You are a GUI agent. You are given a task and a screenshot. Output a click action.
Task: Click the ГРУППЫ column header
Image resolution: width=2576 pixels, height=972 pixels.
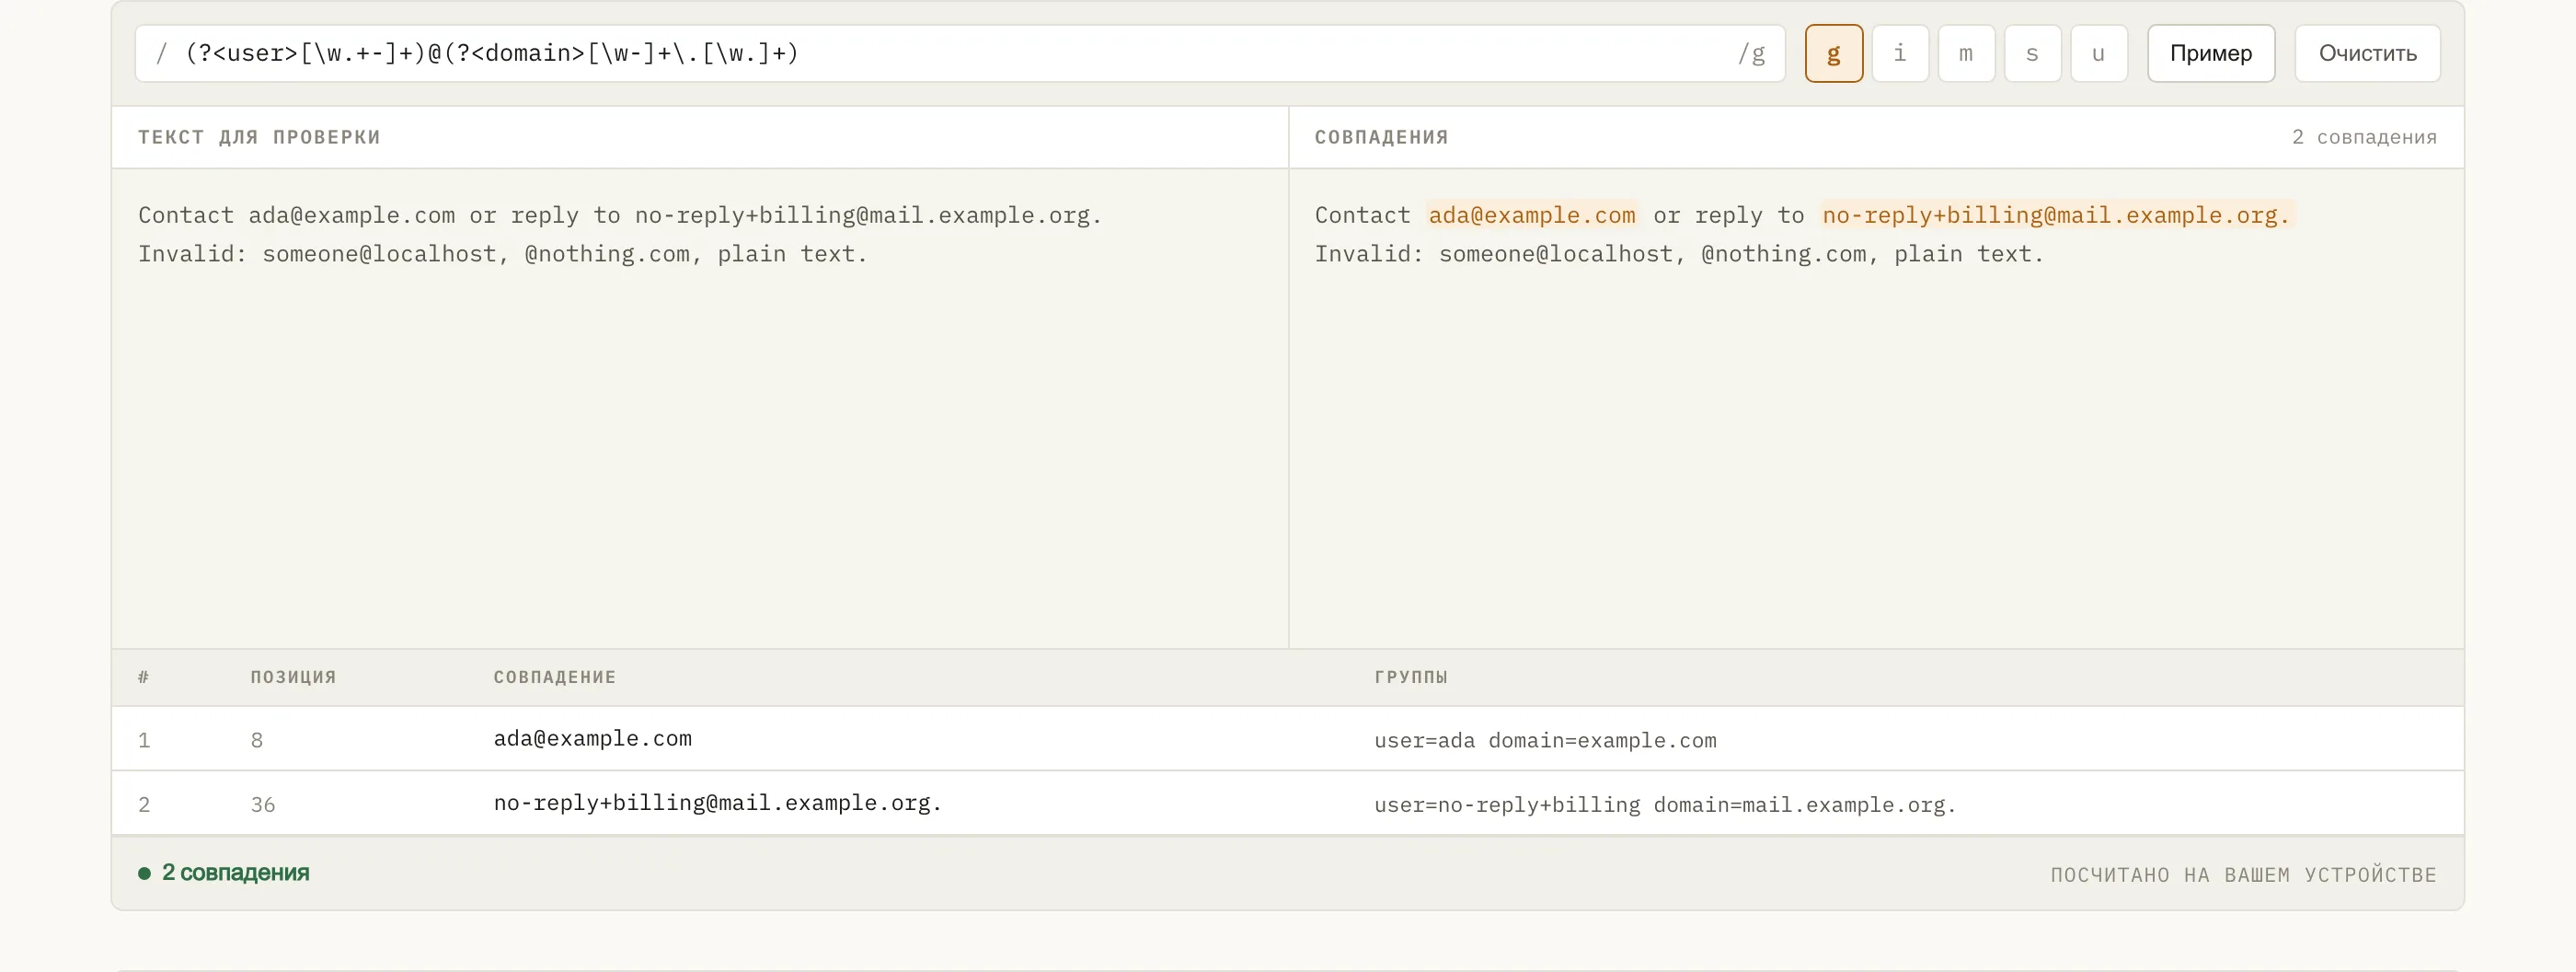[1410, 677]
